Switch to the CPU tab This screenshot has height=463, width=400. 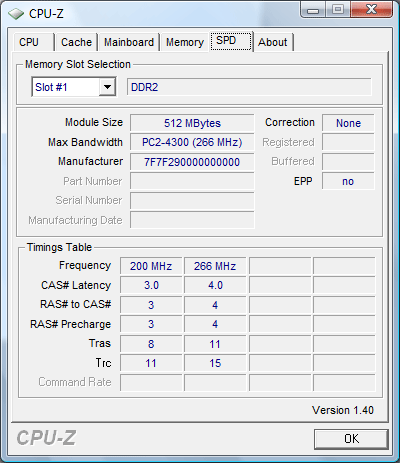pos(33,42)
